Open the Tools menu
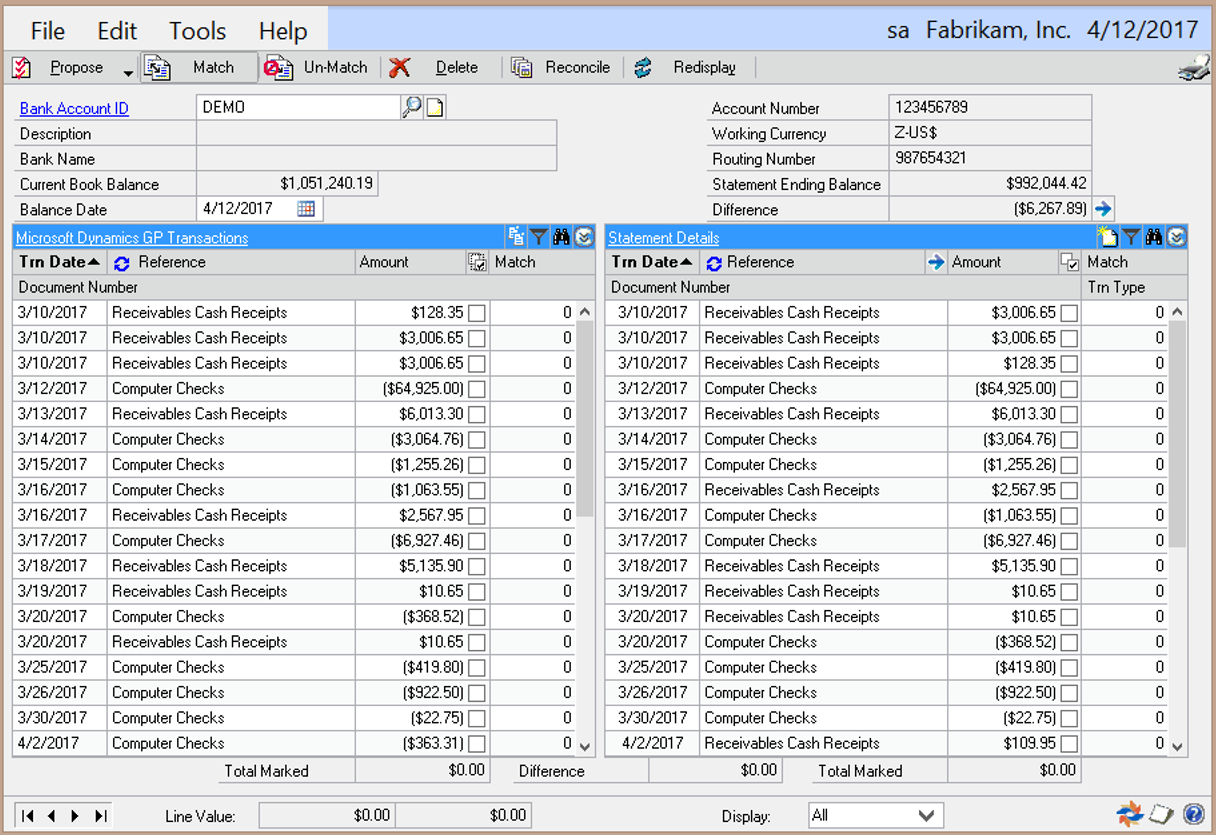This screenshot has height=835, width=1216. pos(197,30)
